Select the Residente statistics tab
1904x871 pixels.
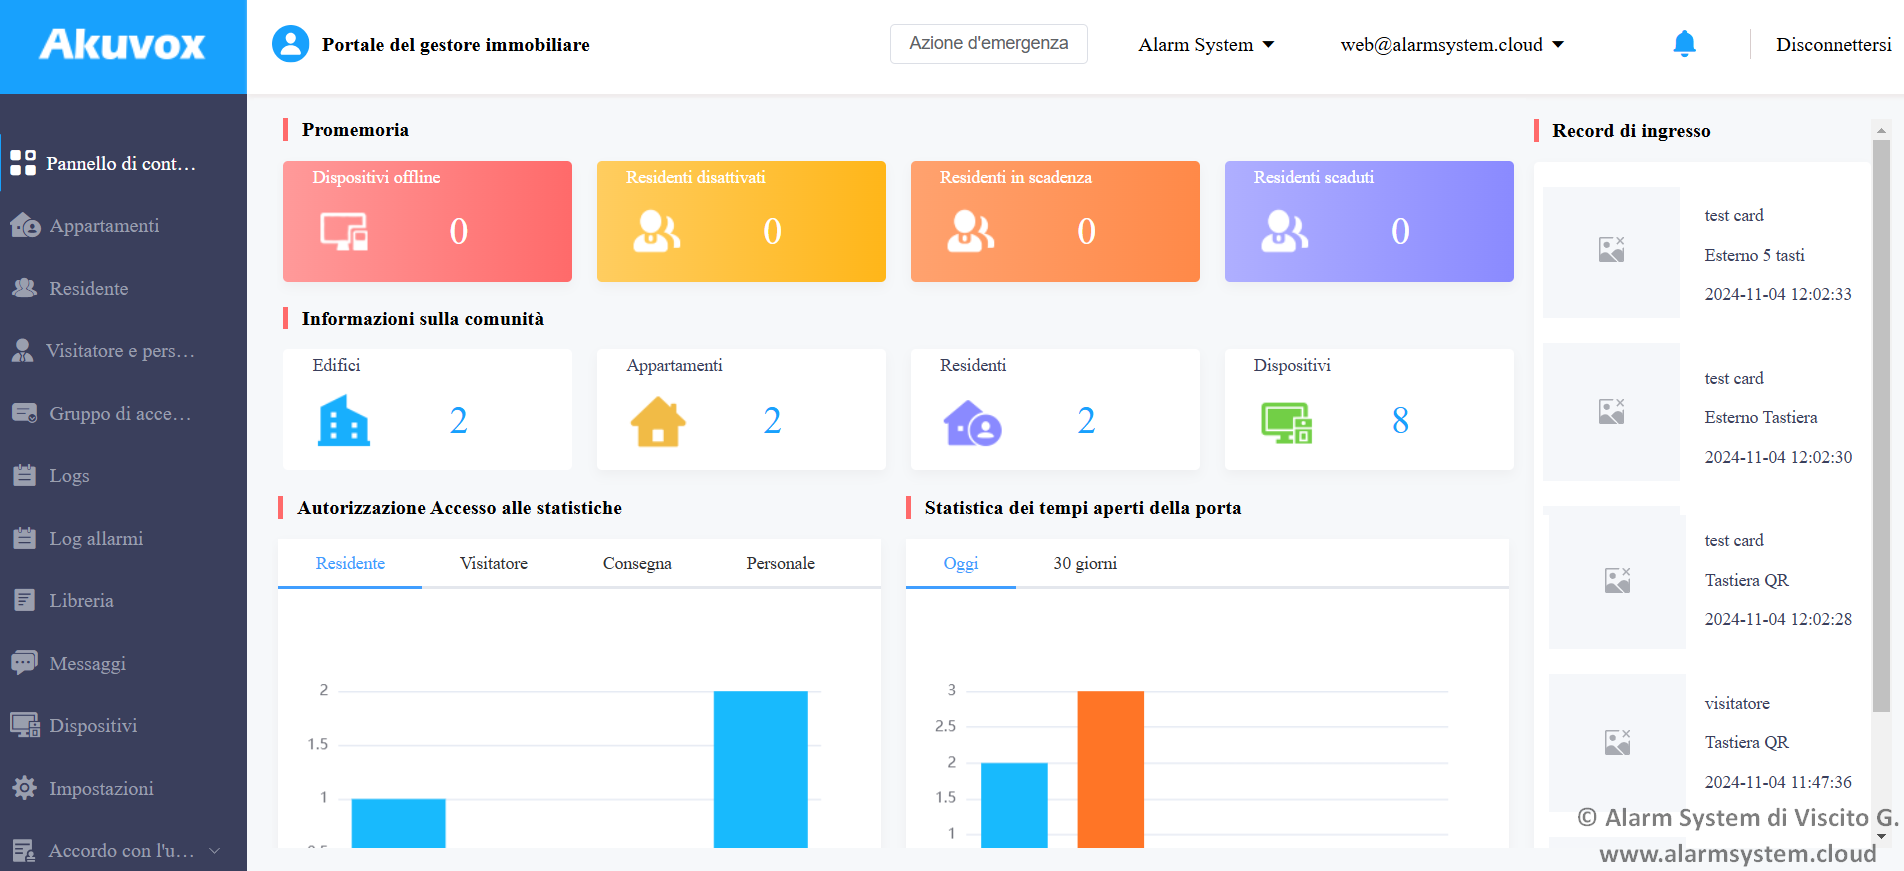coord(350,563)
